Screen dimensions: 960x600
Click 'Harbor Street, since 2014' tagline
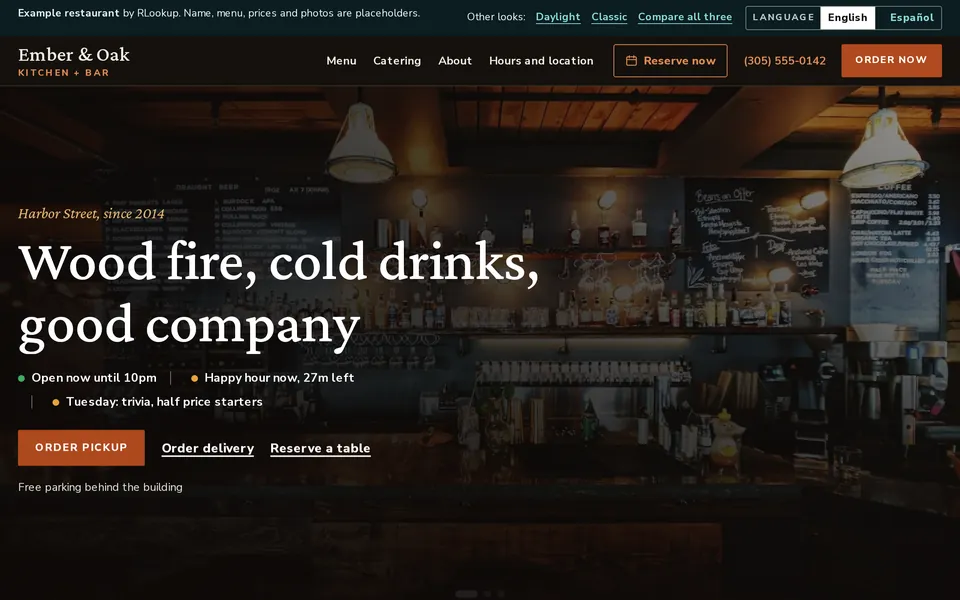coord(91,214)
